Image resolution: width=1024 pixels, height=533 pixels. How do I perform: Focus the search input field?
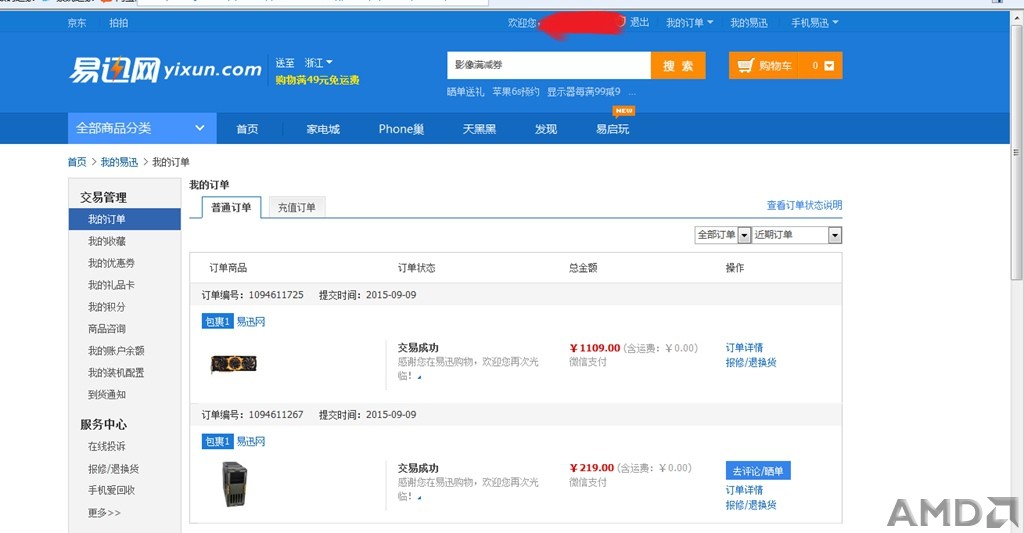coord(549,65)
